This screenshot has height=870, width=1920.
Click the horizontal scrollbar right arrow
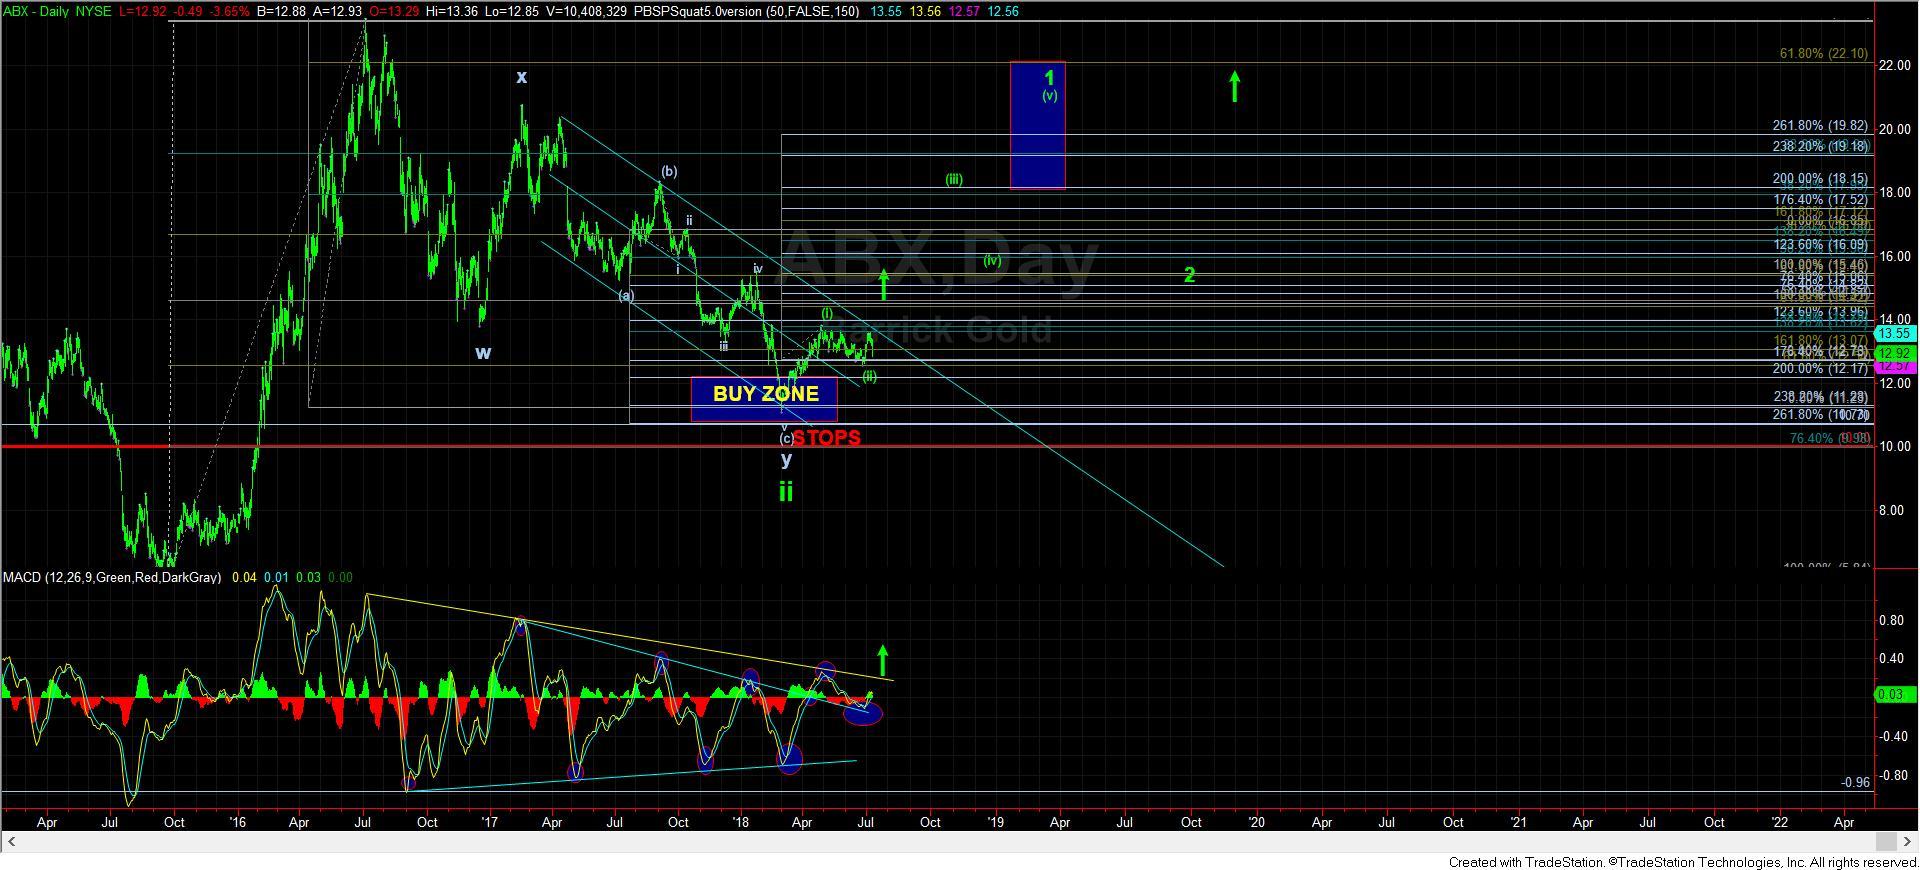pos(1910,841)
